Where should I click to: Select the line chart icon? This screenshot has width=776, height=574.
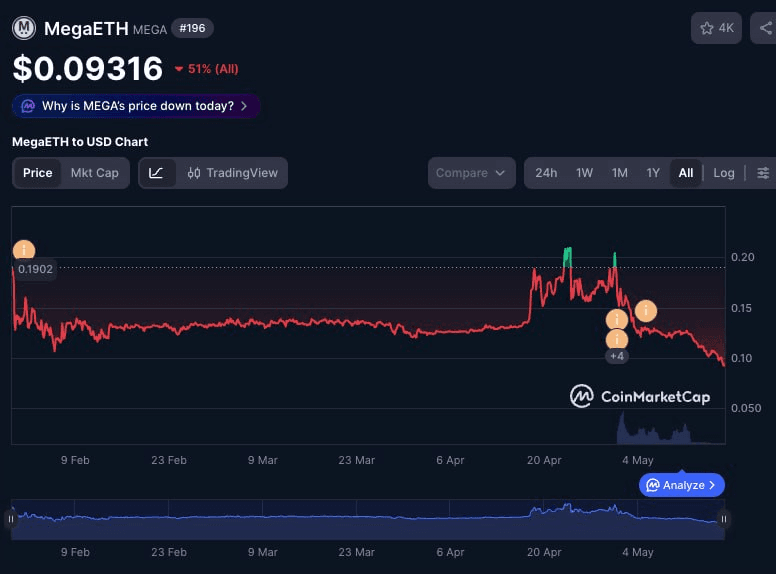pyautogui.click(x=156, y=173)
